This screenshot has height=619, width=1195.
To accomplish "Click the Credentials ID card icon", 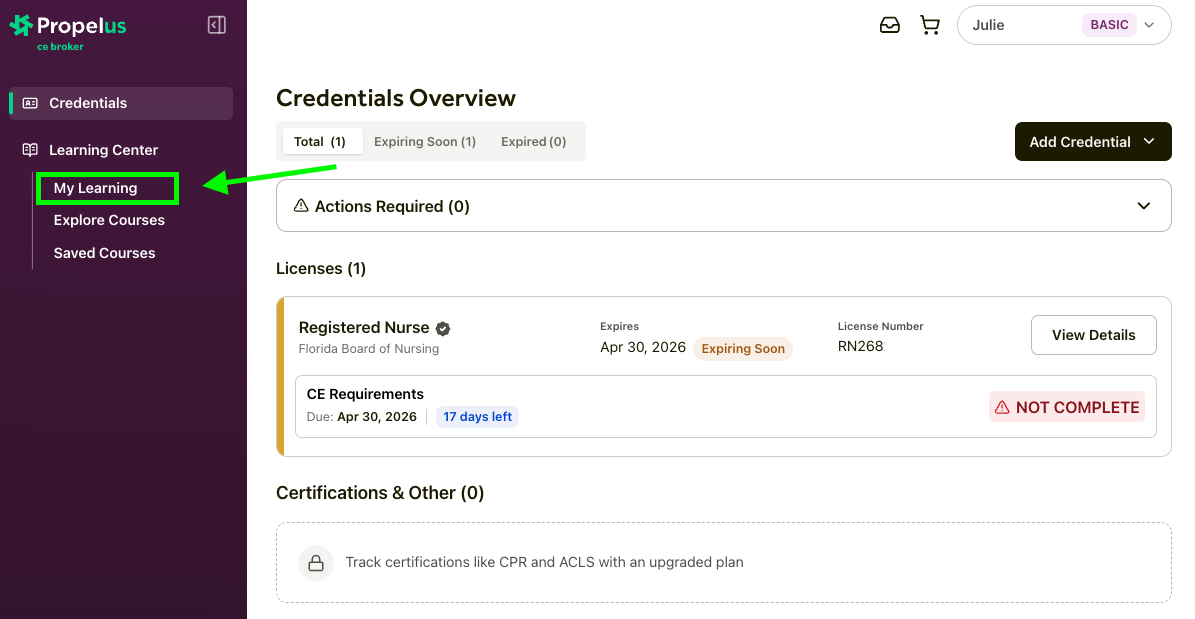I will point(30,103).
